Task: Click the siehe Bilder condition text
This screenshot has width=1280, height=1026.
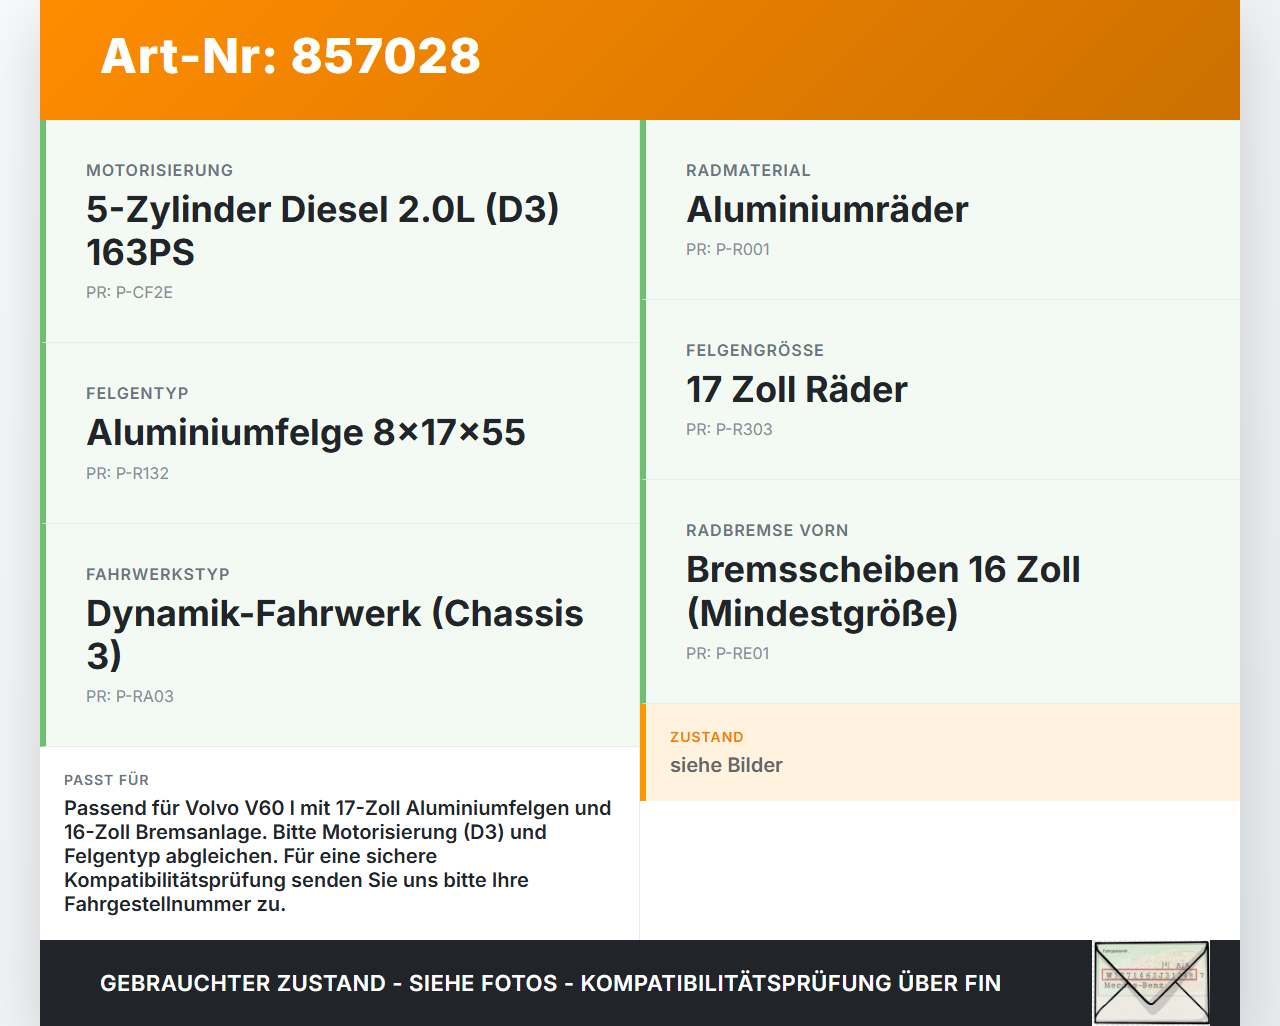Action: 726,765
